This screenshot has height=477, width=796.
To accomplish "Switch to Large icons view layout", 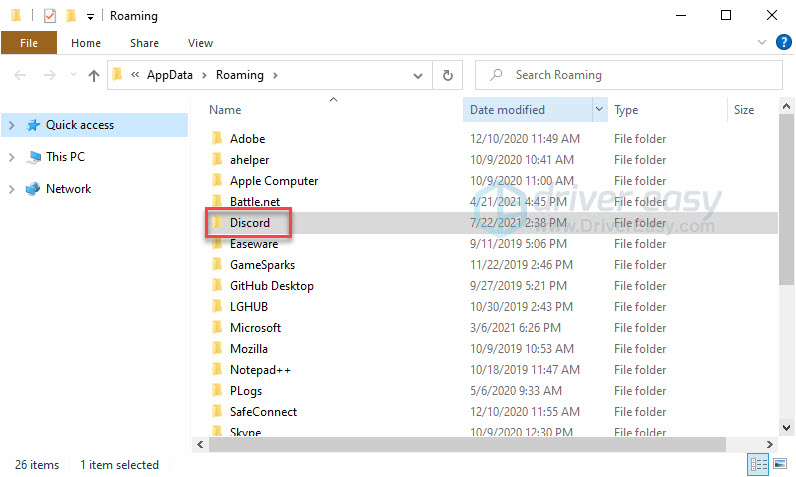I will click(x=780, y=464).
